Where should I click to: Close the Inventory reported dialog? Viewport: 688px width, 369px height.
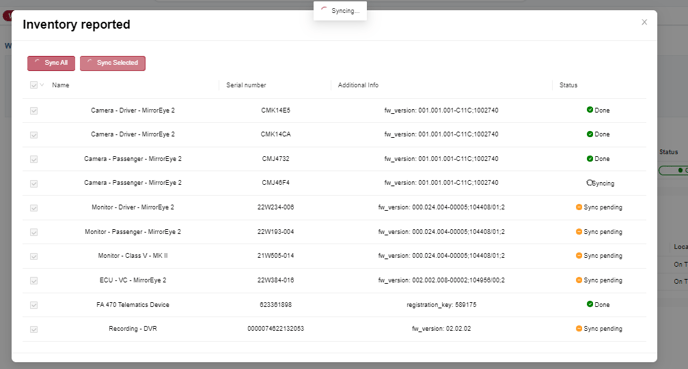click(644, 22)
